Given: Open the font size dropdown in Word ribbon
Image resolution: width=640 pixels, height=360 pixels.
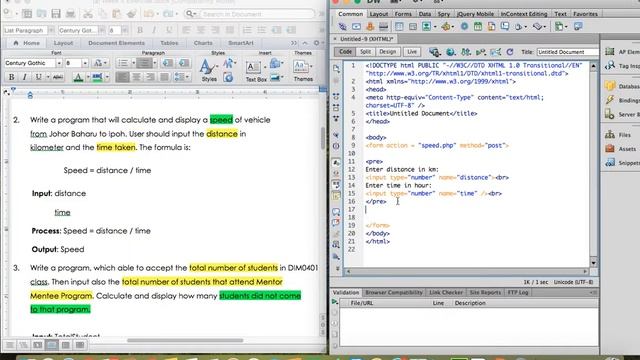Looking at the screenshot, I should 85,63.
